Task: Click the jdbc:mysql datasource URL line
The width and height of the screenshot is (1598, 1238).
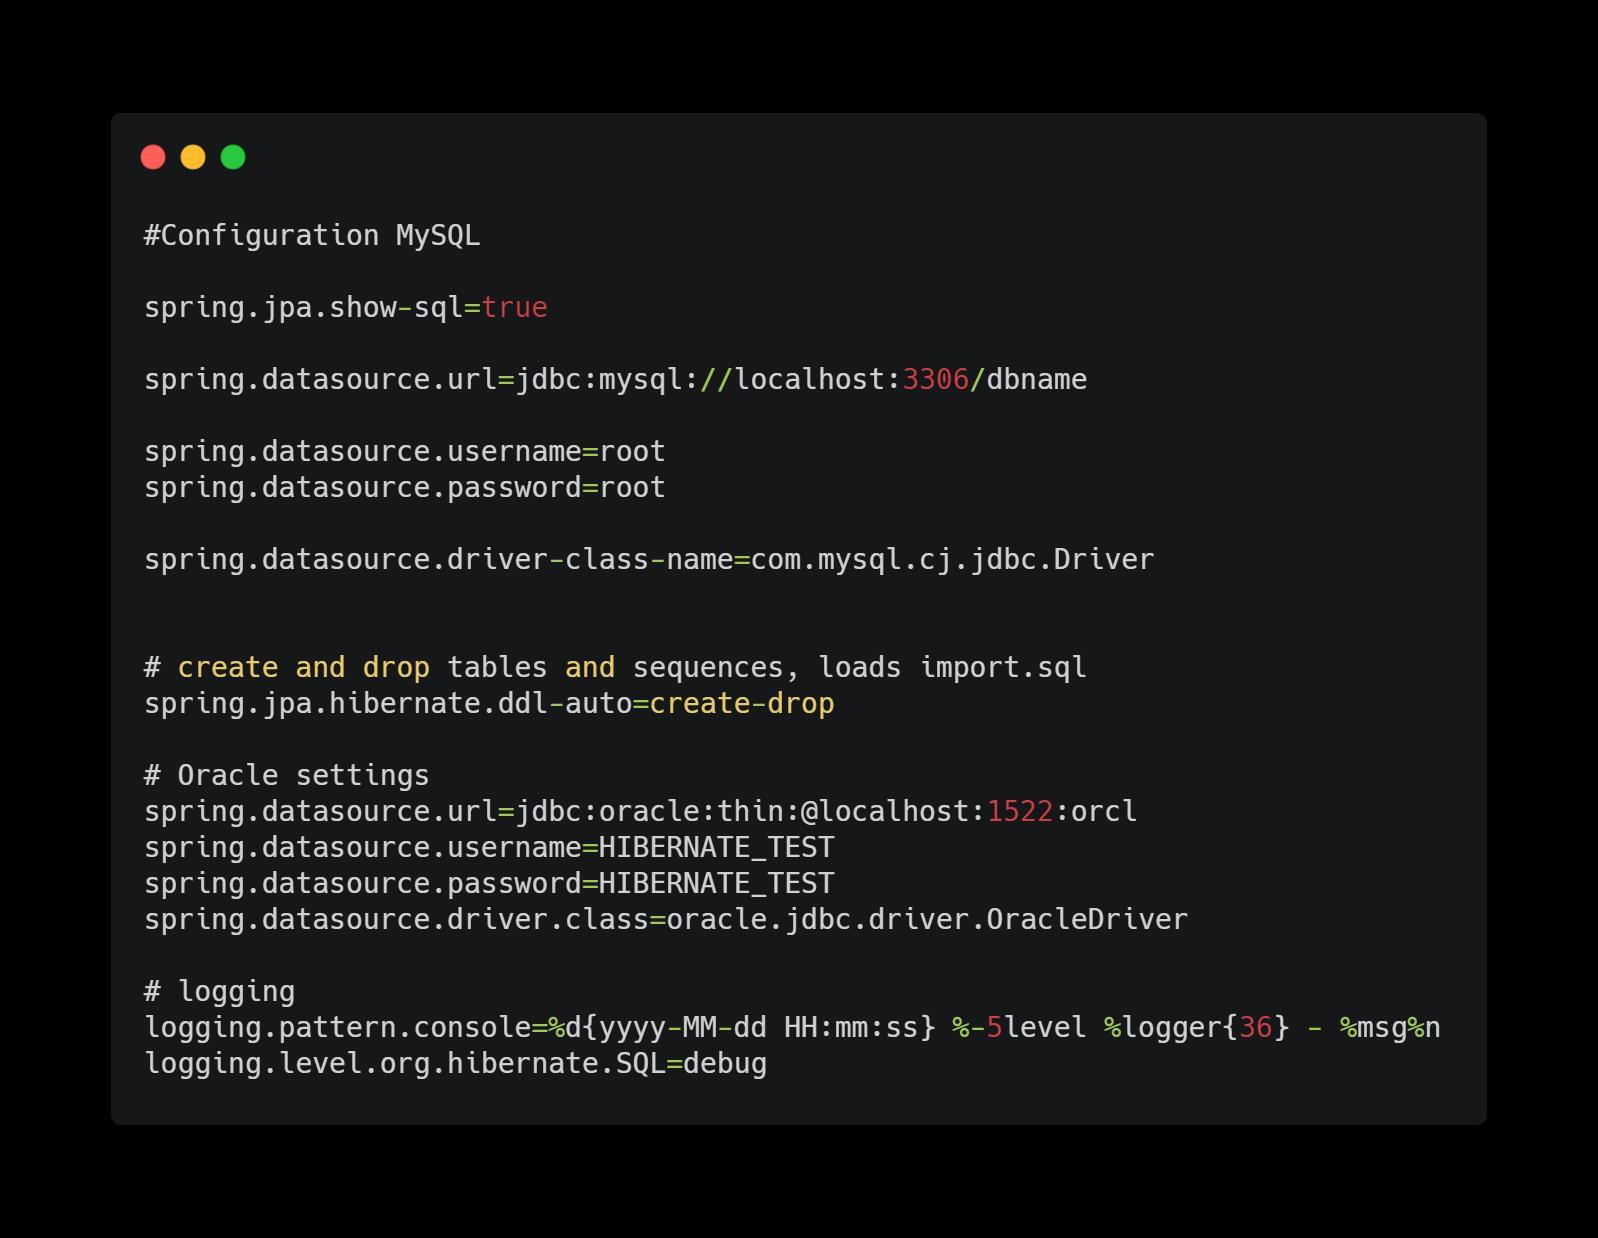Action: [x=616, y=380]
